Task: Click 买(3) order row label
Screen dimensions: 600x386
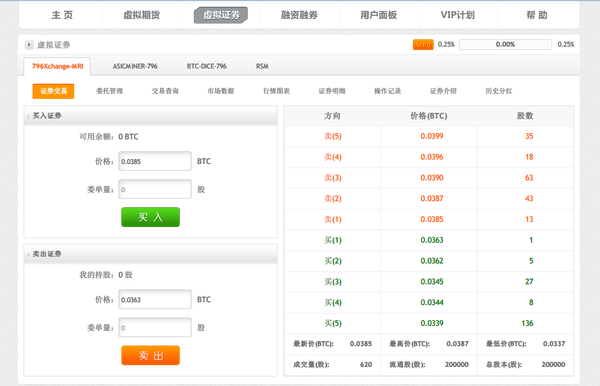Action: tap(333, 282)
